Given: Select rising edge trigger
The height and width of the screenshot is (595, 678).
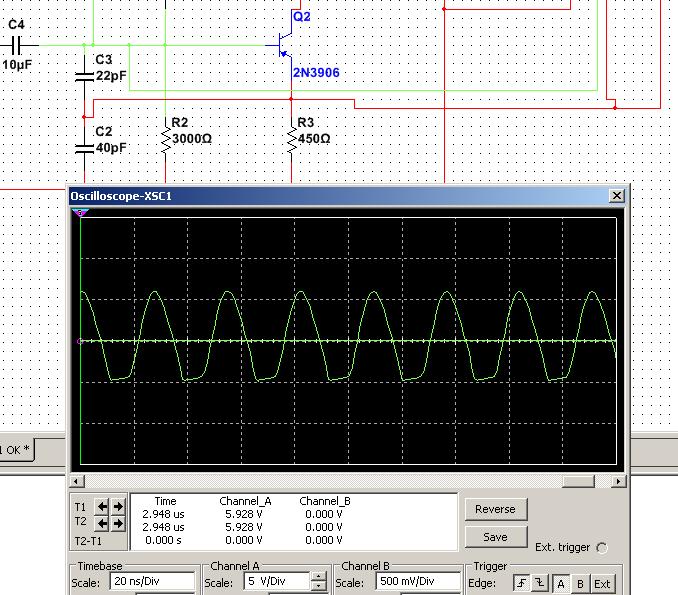Looking at the screenshot, I should click(521, 583).
